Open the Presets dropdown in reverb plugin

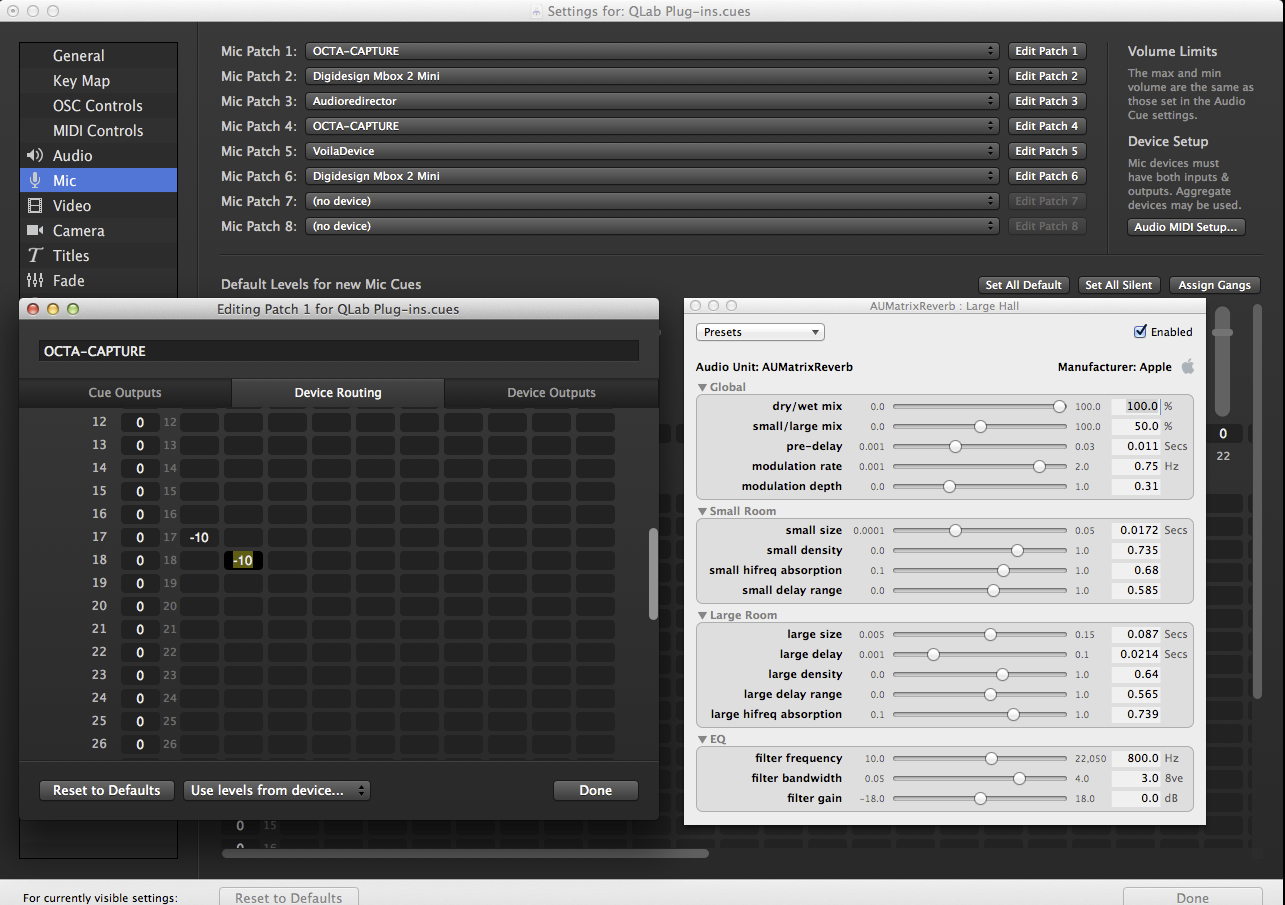pos(760,332)
